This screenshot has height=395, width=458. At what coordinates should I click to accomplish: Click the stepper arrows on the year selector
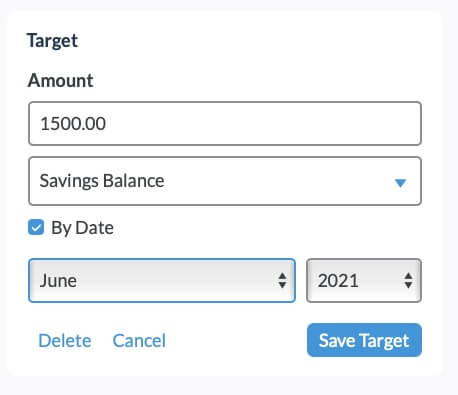coord(408,280)
